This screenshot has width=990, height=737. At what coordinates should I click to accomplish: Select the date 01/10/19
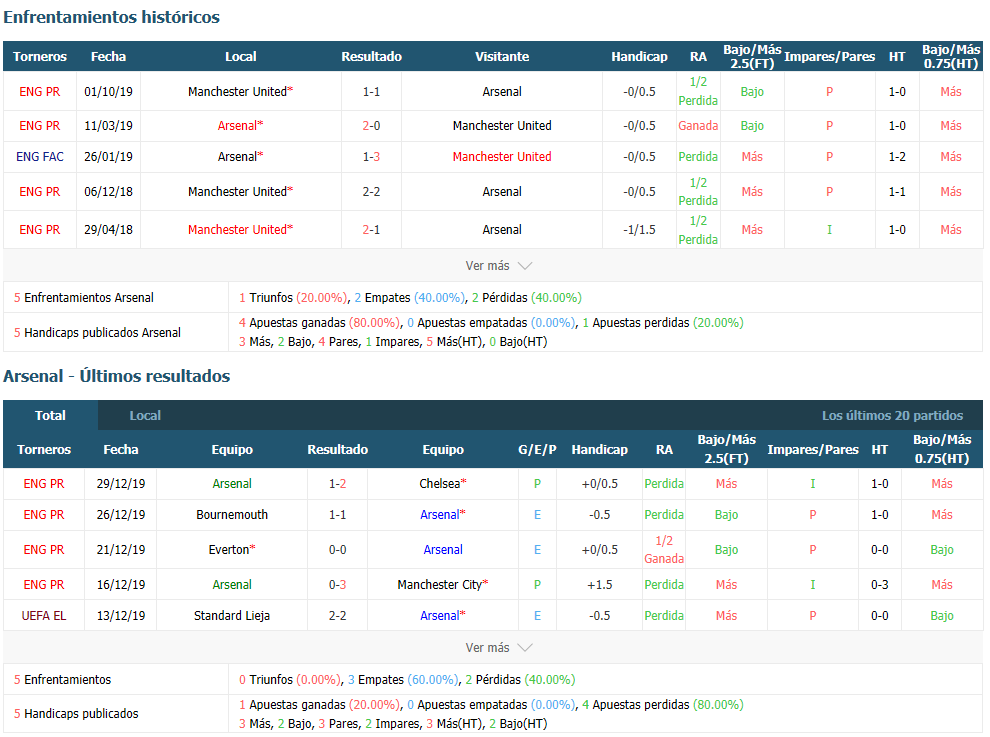click(x=109, y=92)
